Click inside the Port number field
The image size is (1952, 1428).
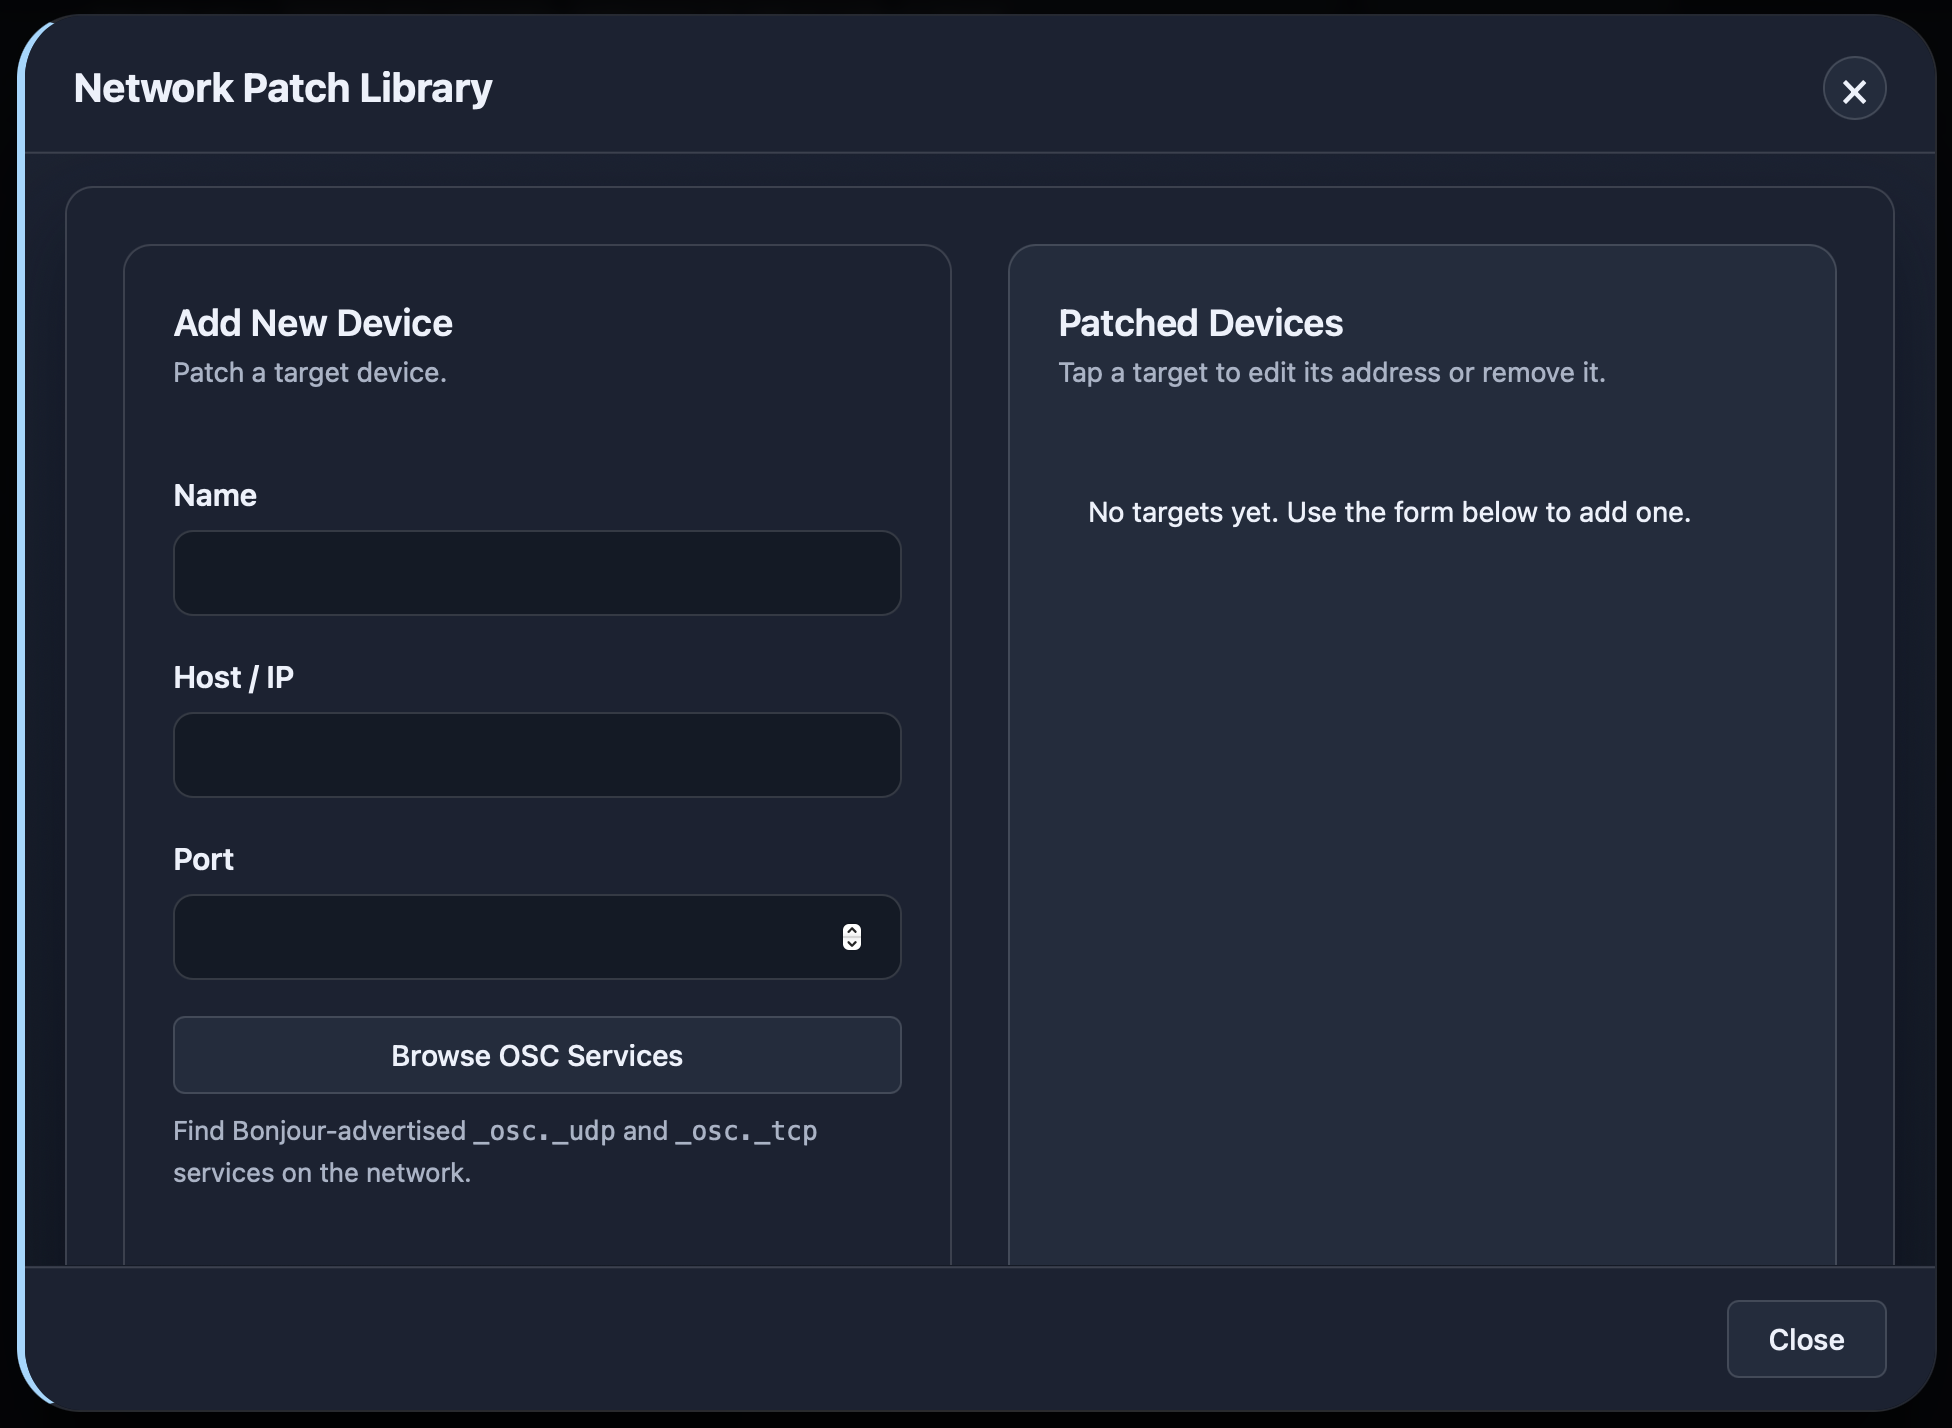(x=500, y=937)
